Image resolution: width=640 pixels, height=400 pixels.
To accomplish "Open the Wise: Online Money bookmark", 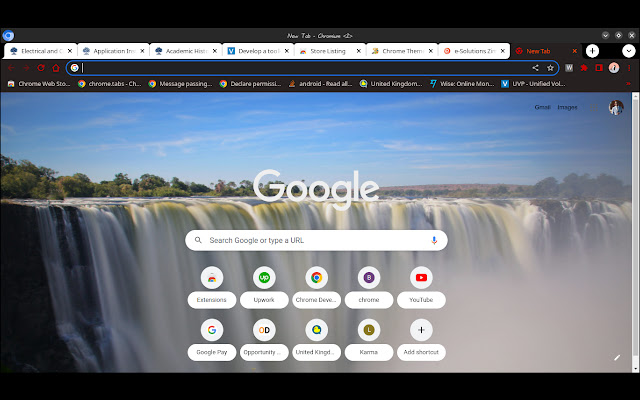I will tap(462, 84).
